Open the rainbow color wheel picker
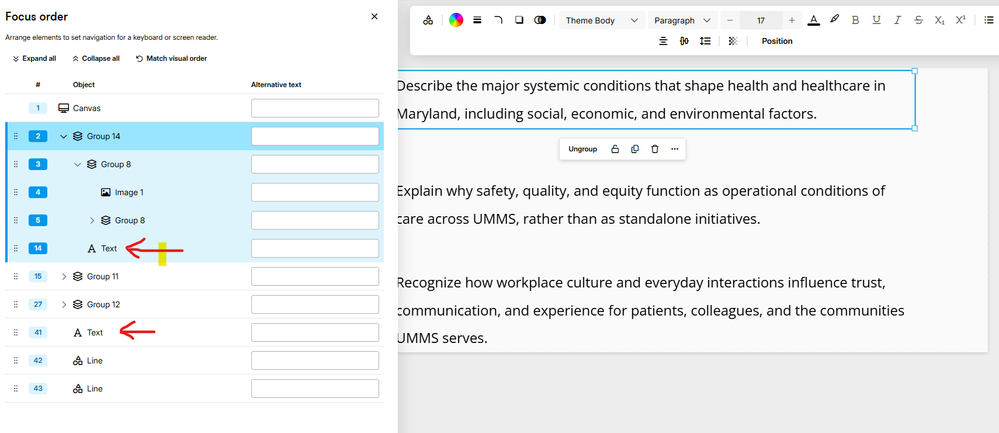Image resolution: width=999 pixels, height=433 pixels. [x=456, y=20]
